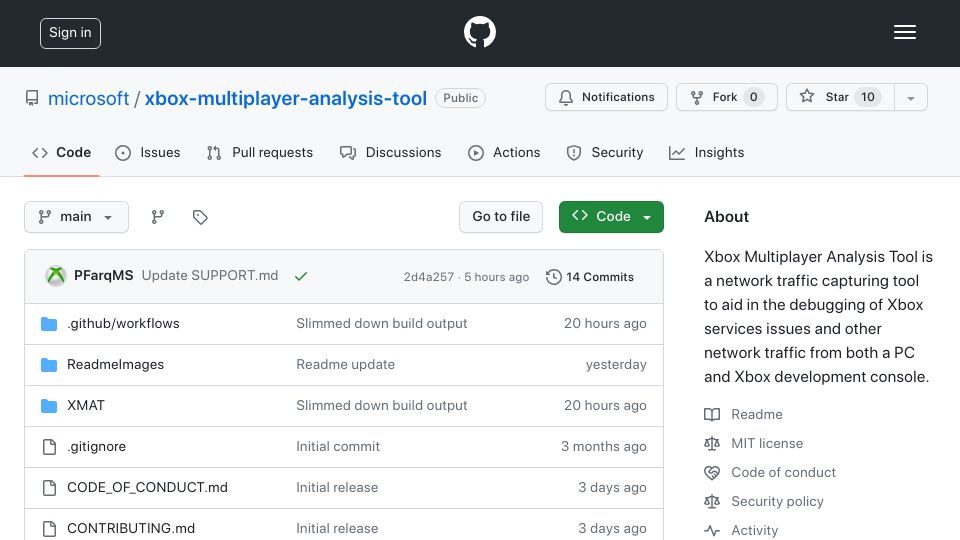Click the Security policy scale icon
This screenshot has width=960, height=540.
pyautogui.click(x=712, y=501)
